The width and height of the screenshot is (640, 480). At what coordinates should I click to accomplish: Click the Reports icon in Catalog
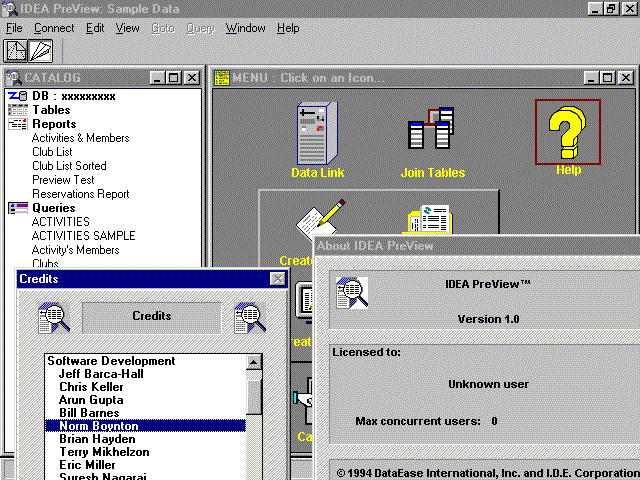click(x=18, y=124)
